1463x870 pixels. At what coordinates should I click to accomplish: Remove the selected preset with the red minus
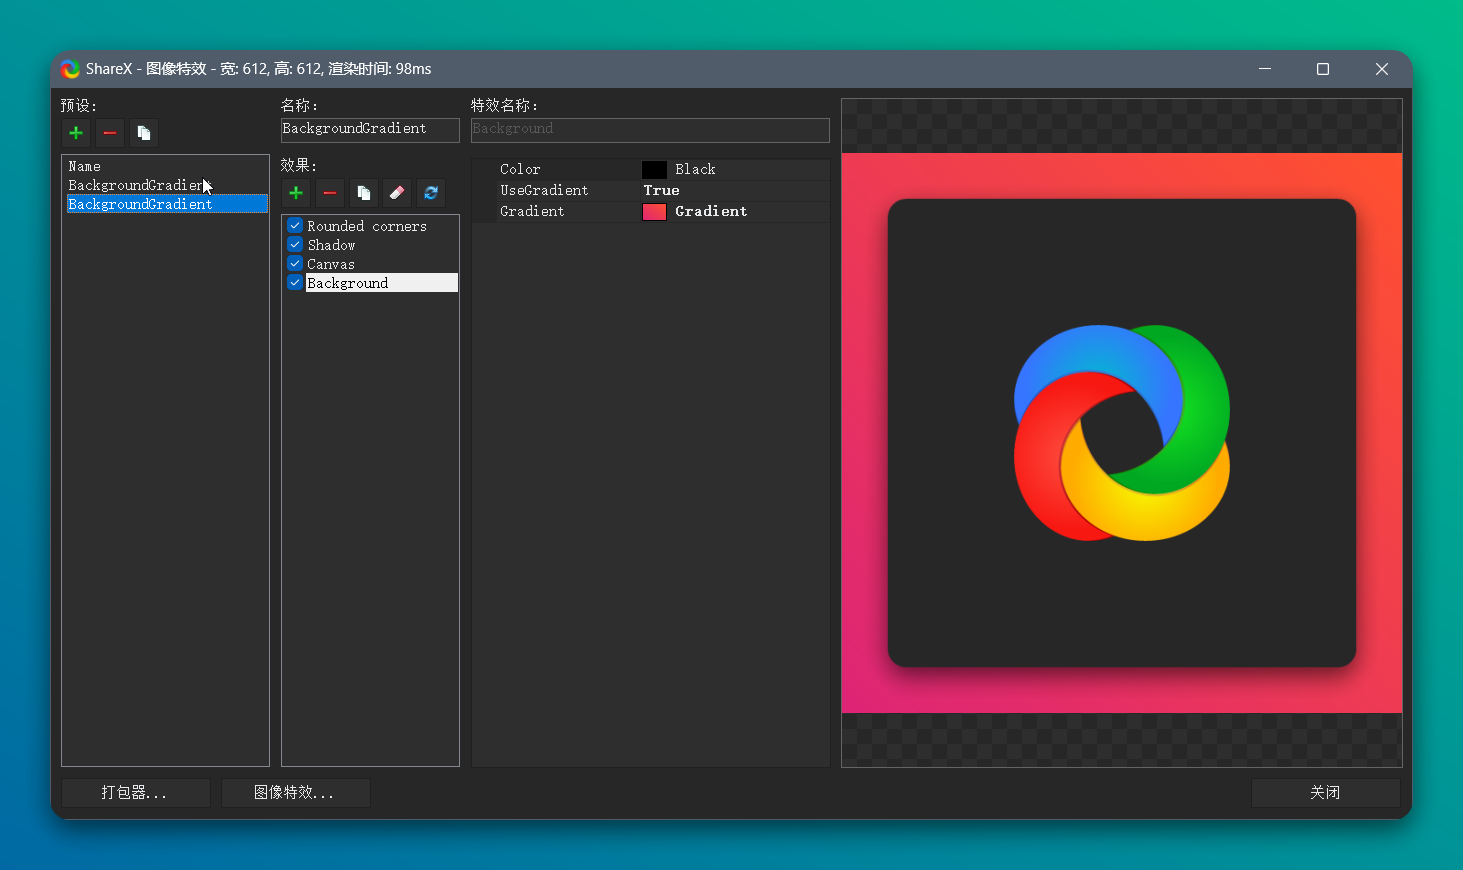[x=110, y=133]
